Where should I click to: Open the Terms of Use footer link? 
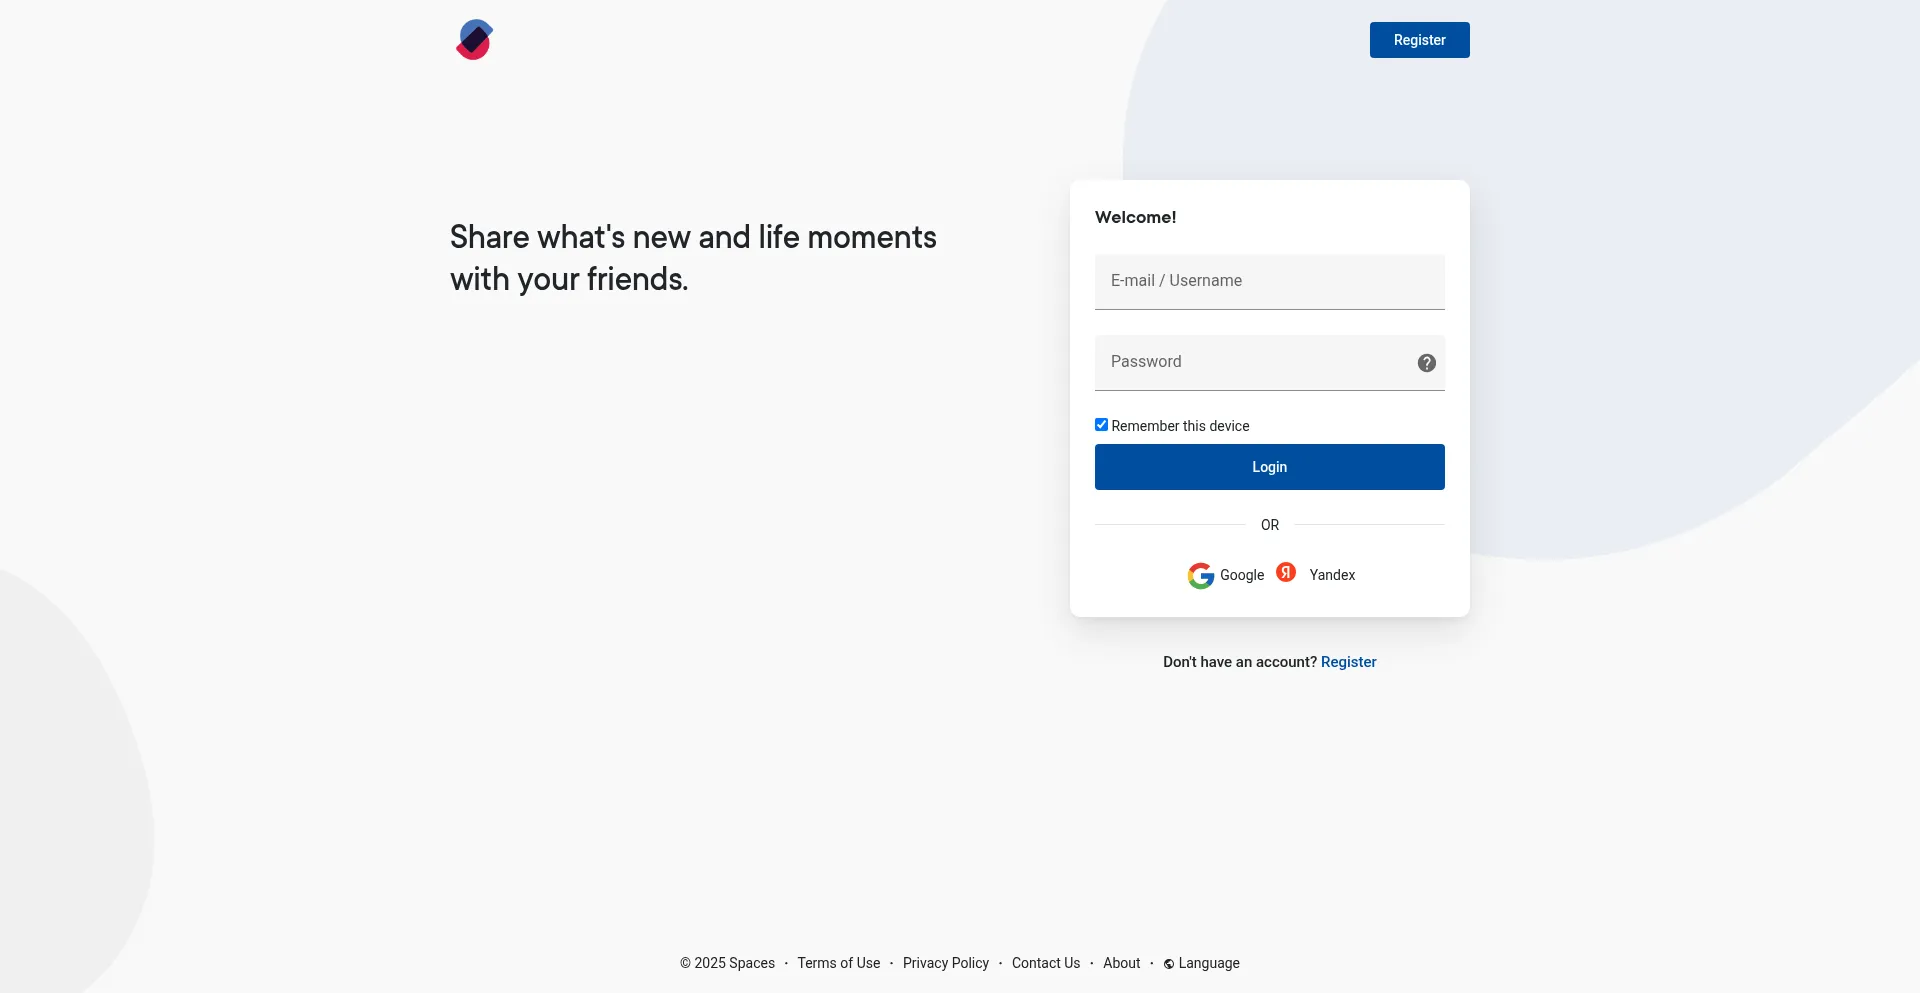838,963
